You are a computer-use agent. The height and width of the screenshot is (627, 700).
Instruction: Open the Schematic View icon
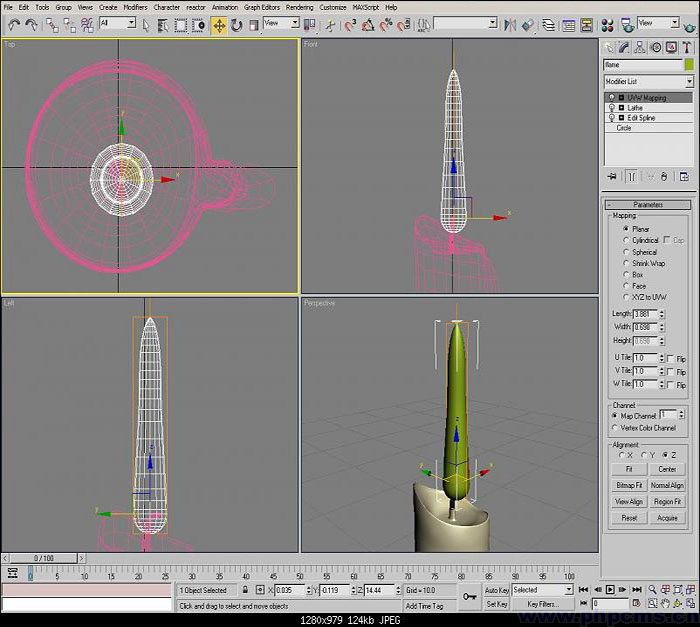(x=586, y=25)
